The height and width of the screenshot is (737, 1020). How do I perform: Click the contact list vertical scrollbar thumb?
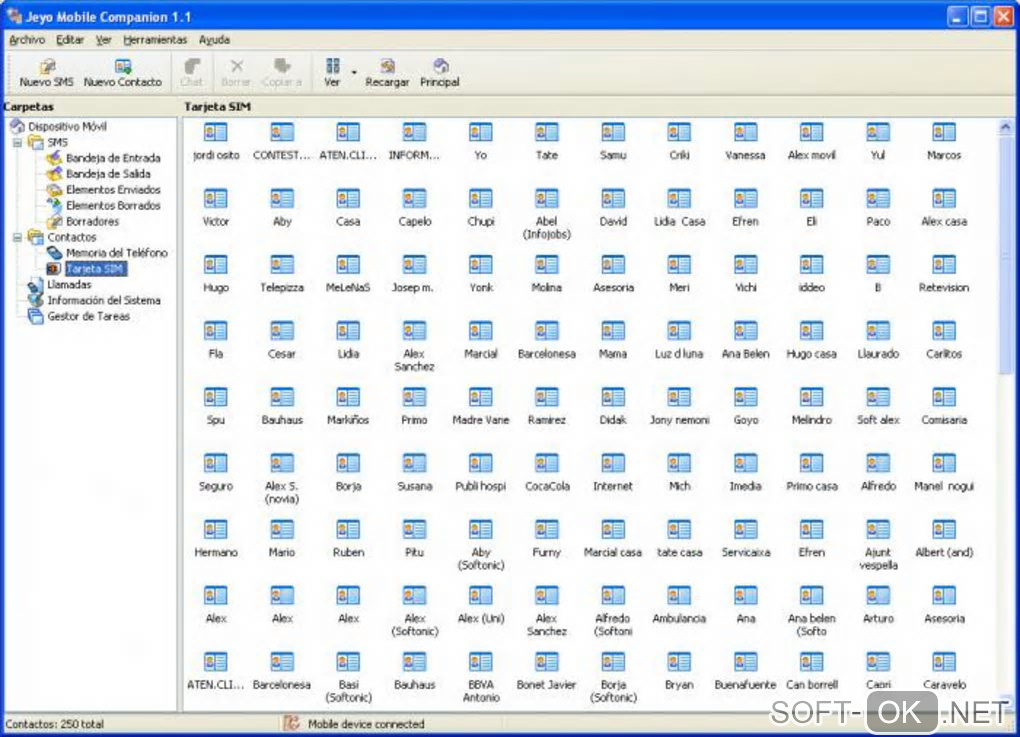tap(1005, 254)
